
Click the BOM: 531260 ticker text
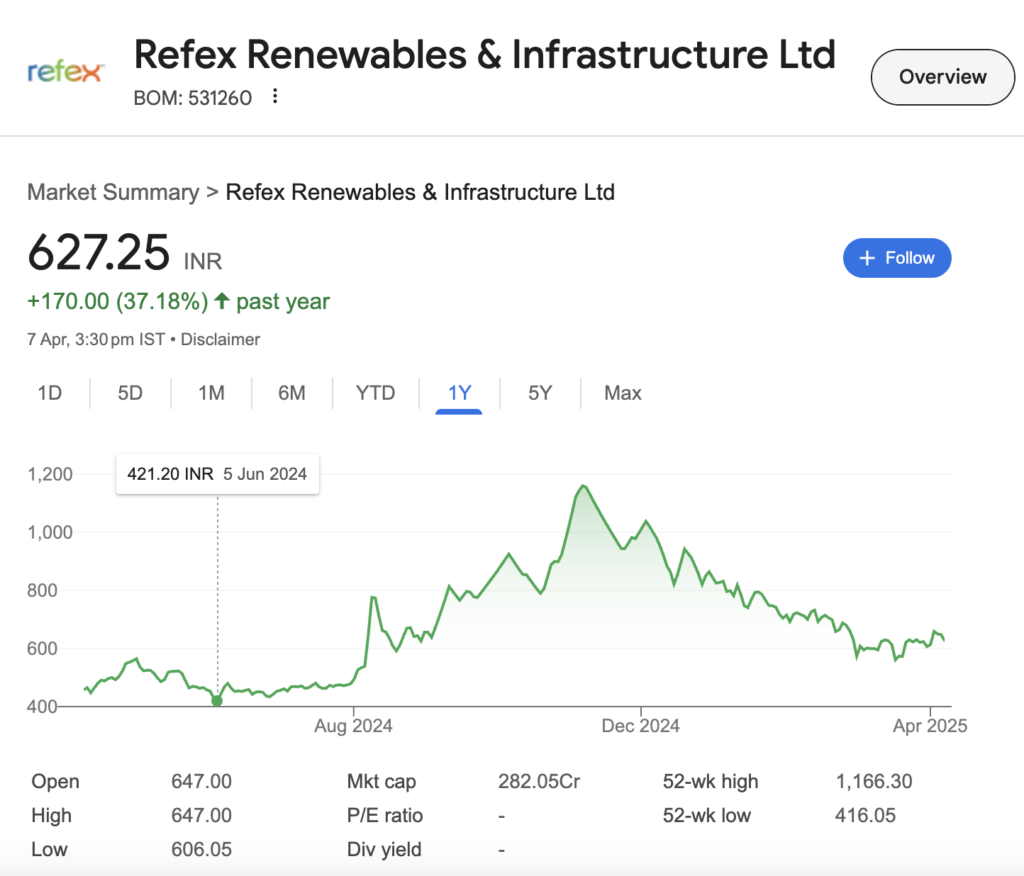(x=193, y=98)
